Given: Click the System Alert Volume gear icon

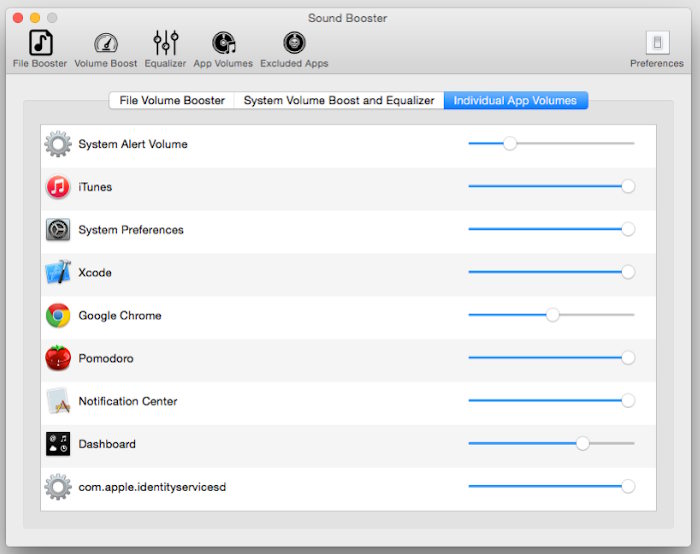Looking at the screenshot, I should click(x=58, y=144).
